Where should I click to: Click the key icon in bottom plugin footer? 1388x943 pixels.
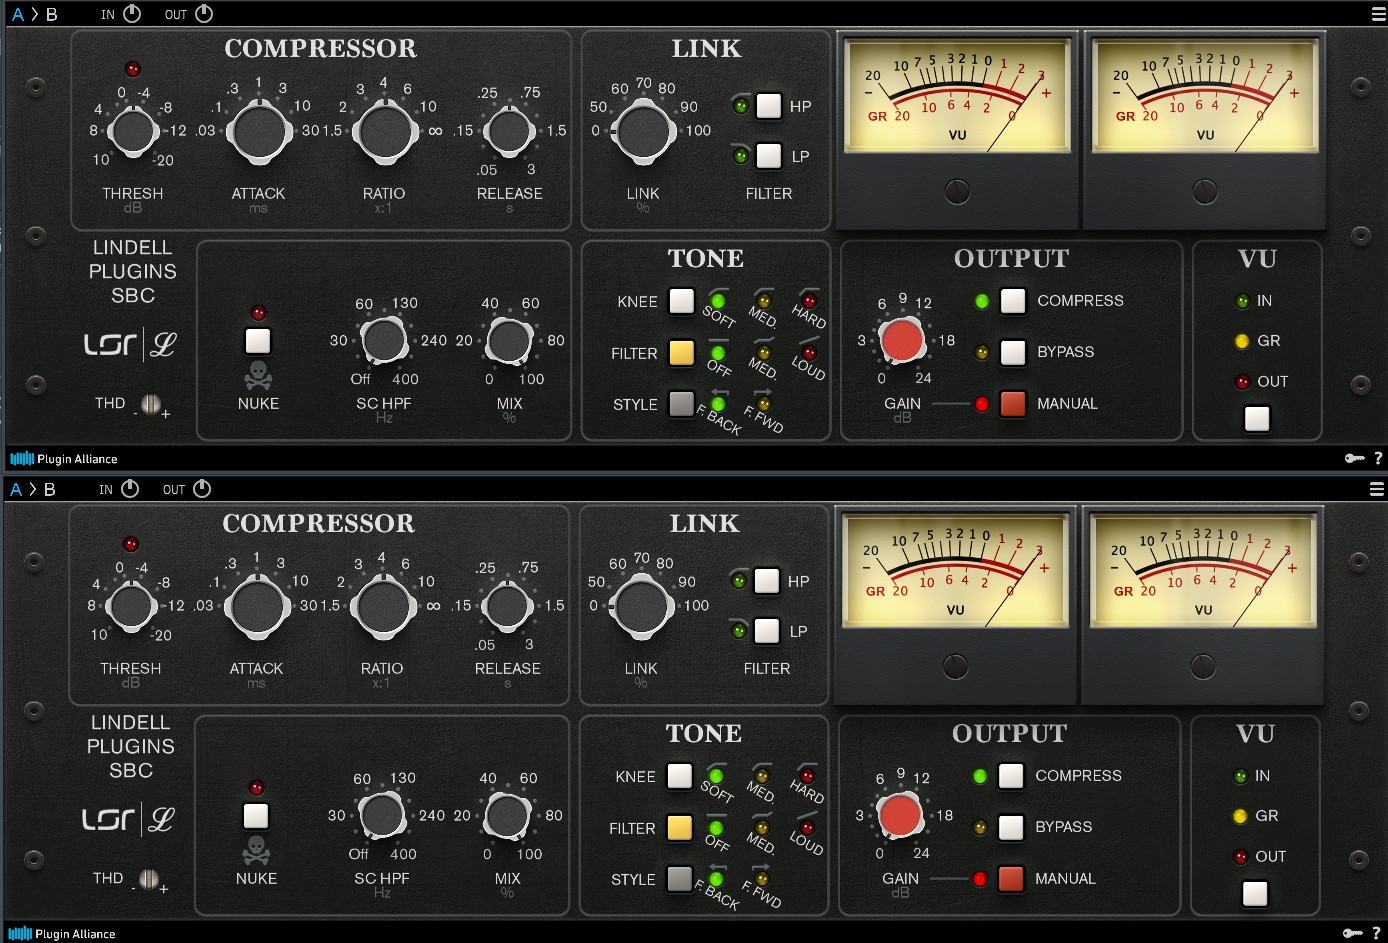pos(1353,933)
